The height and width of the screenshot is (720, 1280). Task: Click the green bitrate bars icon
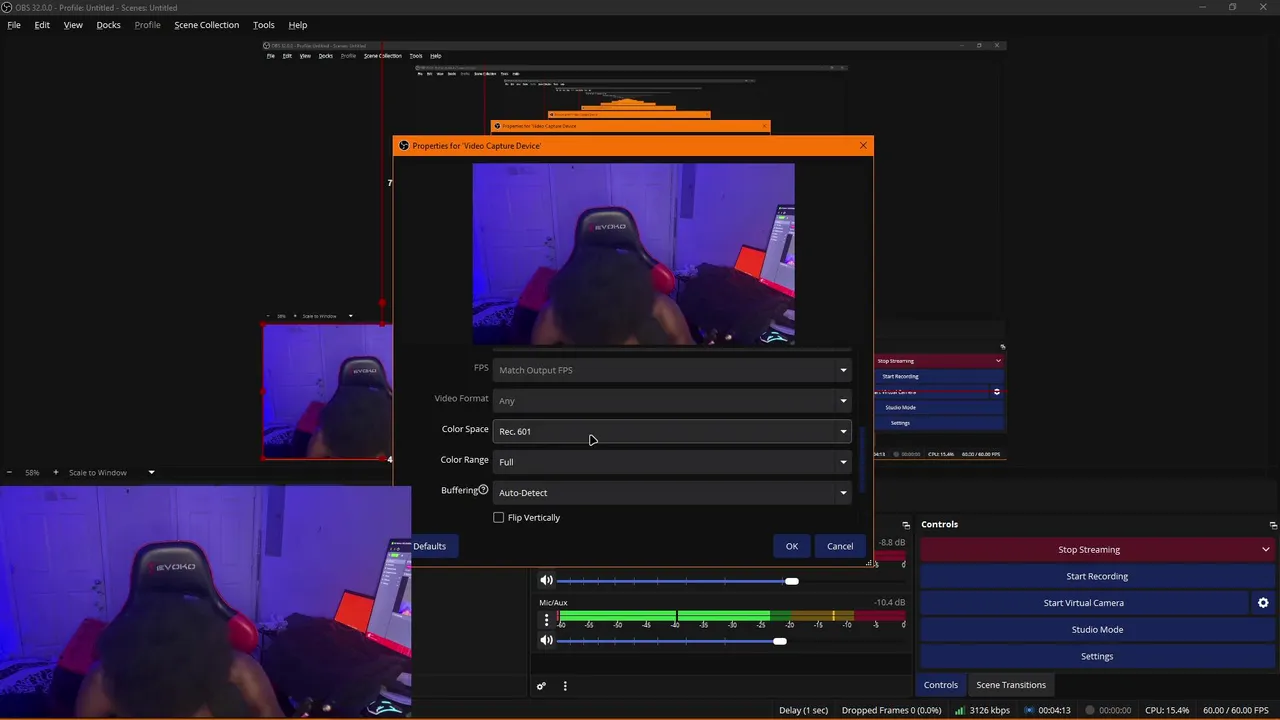tap(960, 710)
